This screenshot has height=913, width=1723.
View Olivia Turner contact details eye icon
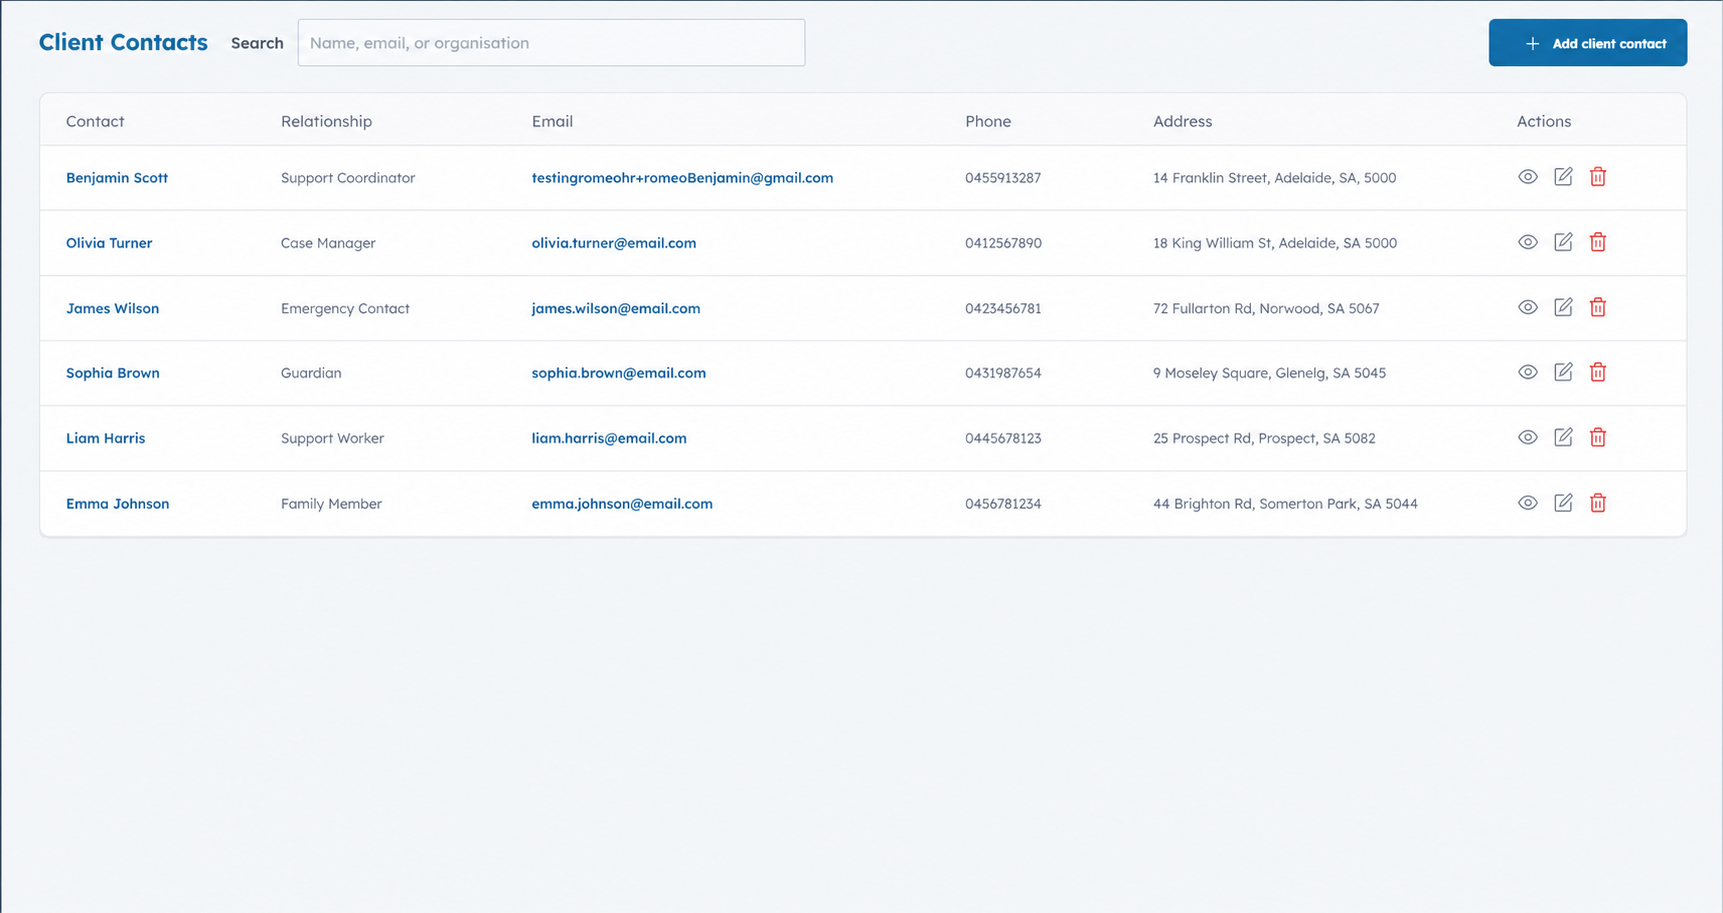(1527, 242)
